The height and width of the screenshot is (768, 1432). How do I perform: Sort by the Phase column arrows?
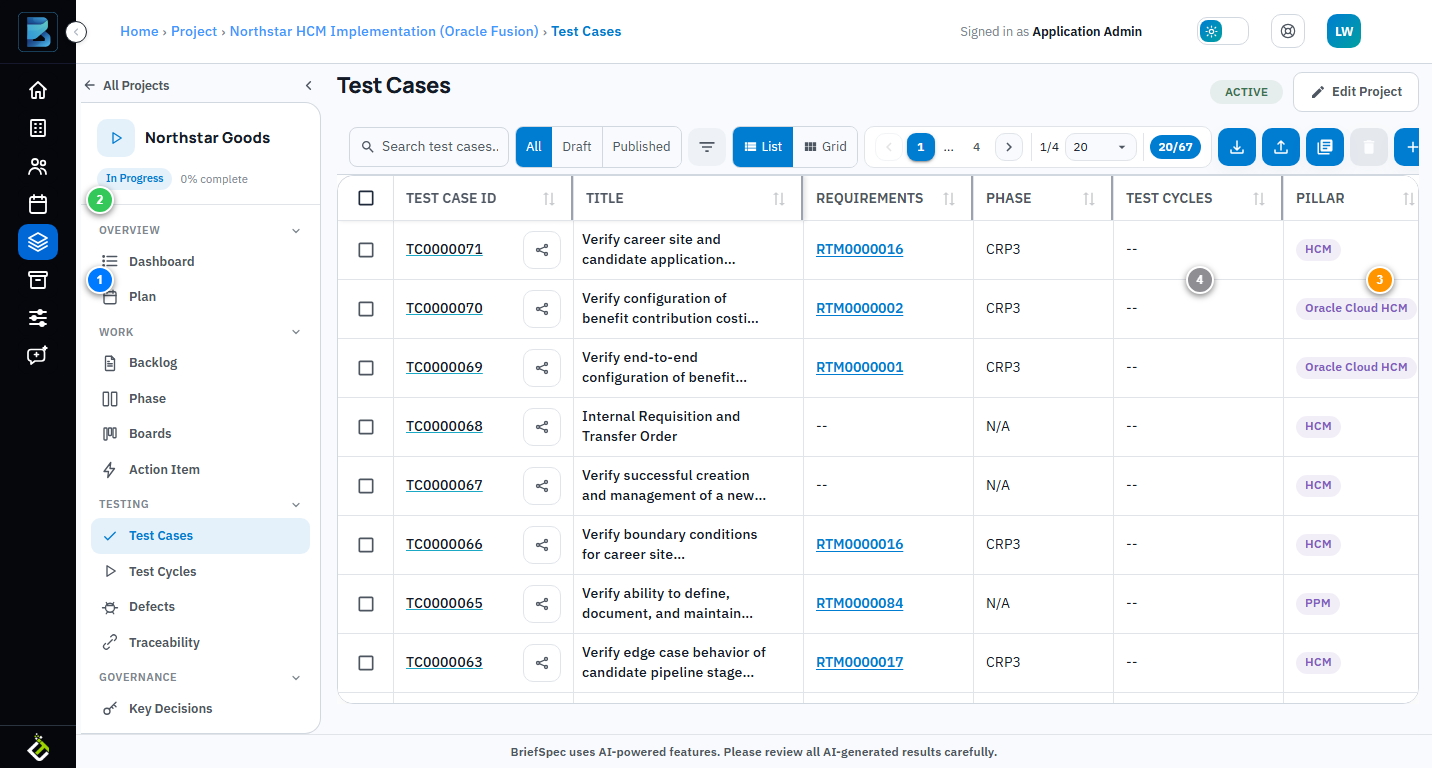pos(1089,199)
